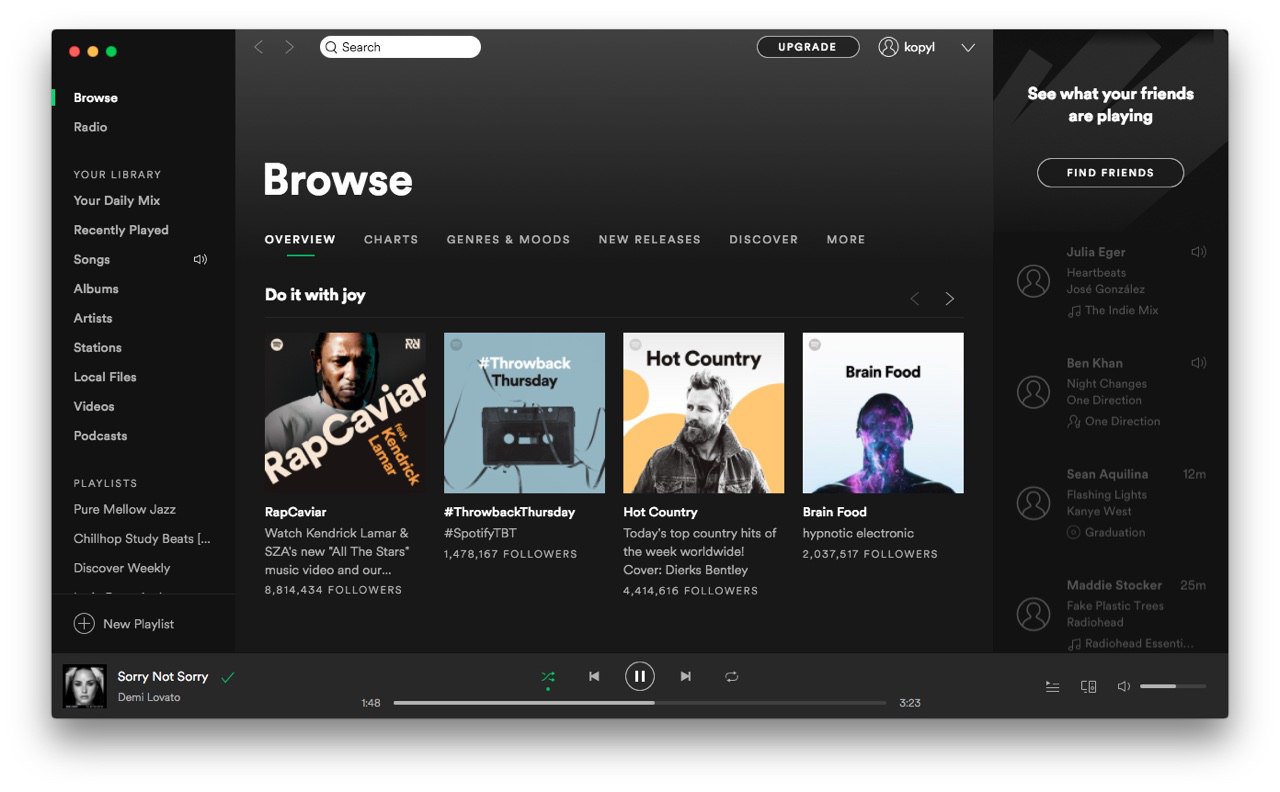
Task: Open the Chillhop Study Beats playlist
Action: pyautogui.click(x=142, y=539)
